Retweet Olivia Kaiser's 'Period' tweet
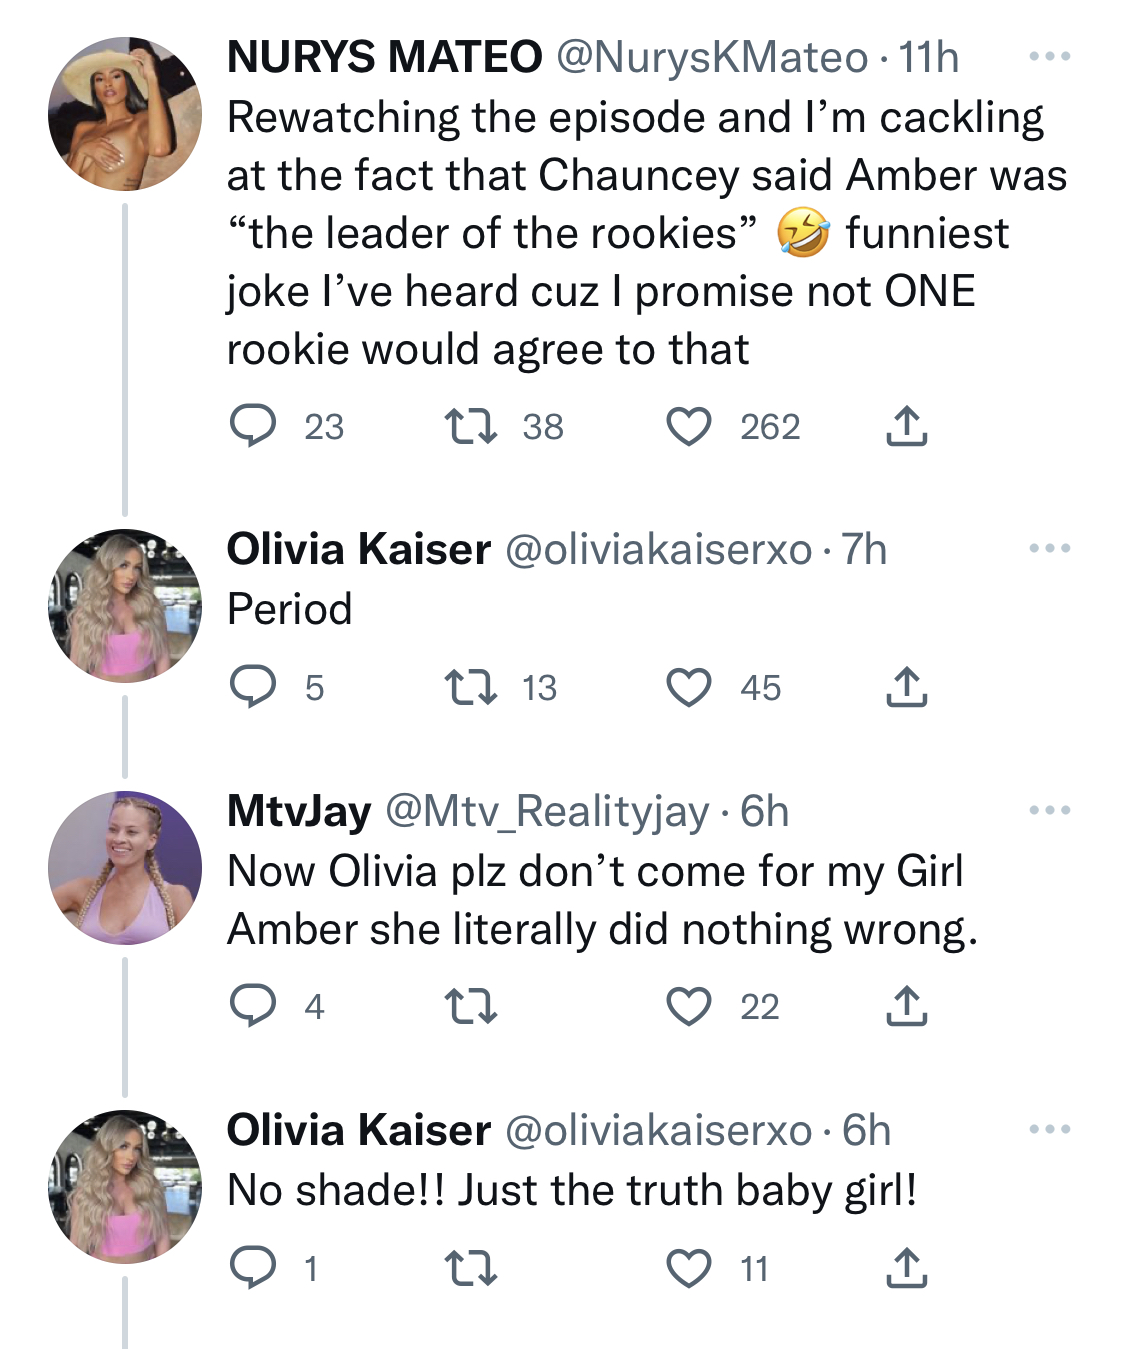 click(470, 688)
